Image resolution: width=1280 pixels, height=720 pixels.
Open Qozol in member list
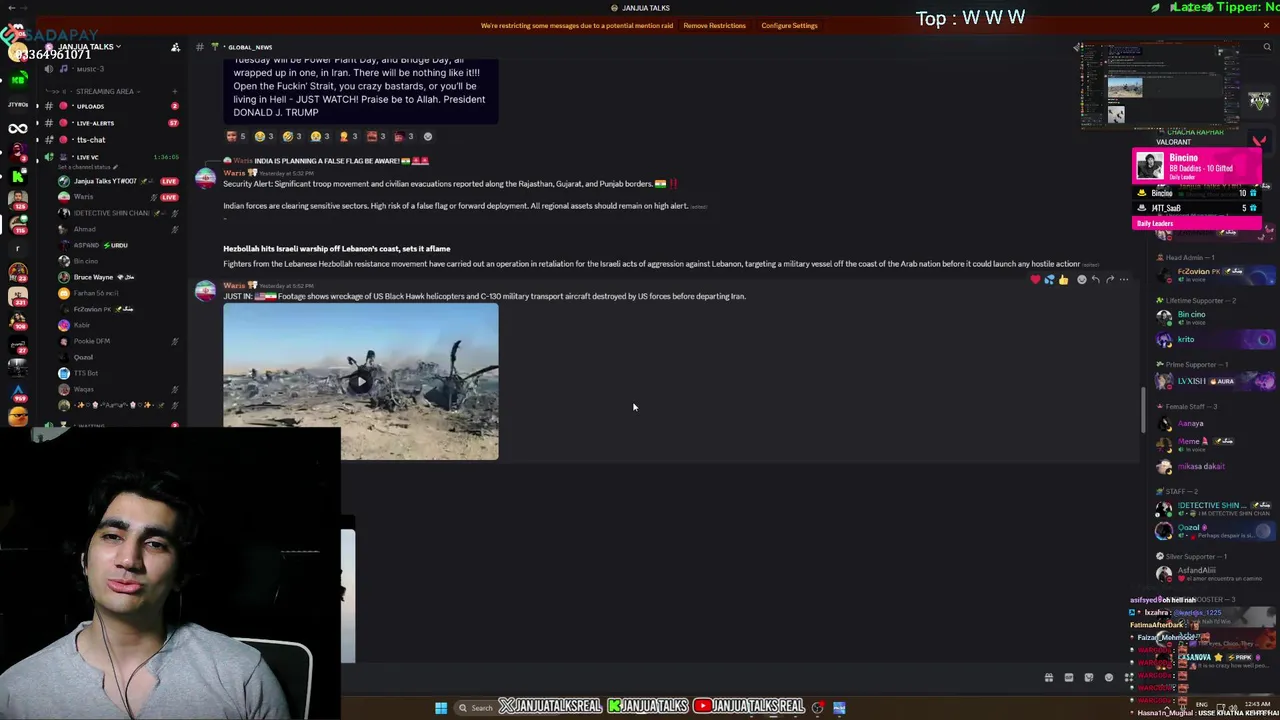click(1213, 531)
